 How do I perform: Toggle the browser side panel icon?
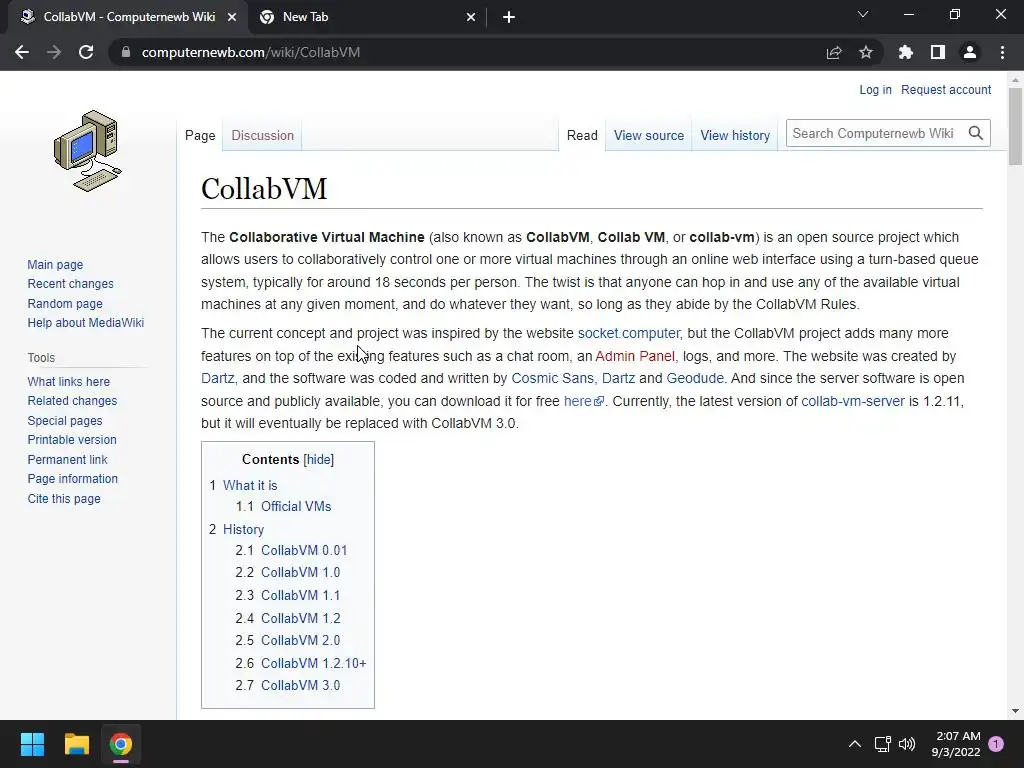pos(938,52)
